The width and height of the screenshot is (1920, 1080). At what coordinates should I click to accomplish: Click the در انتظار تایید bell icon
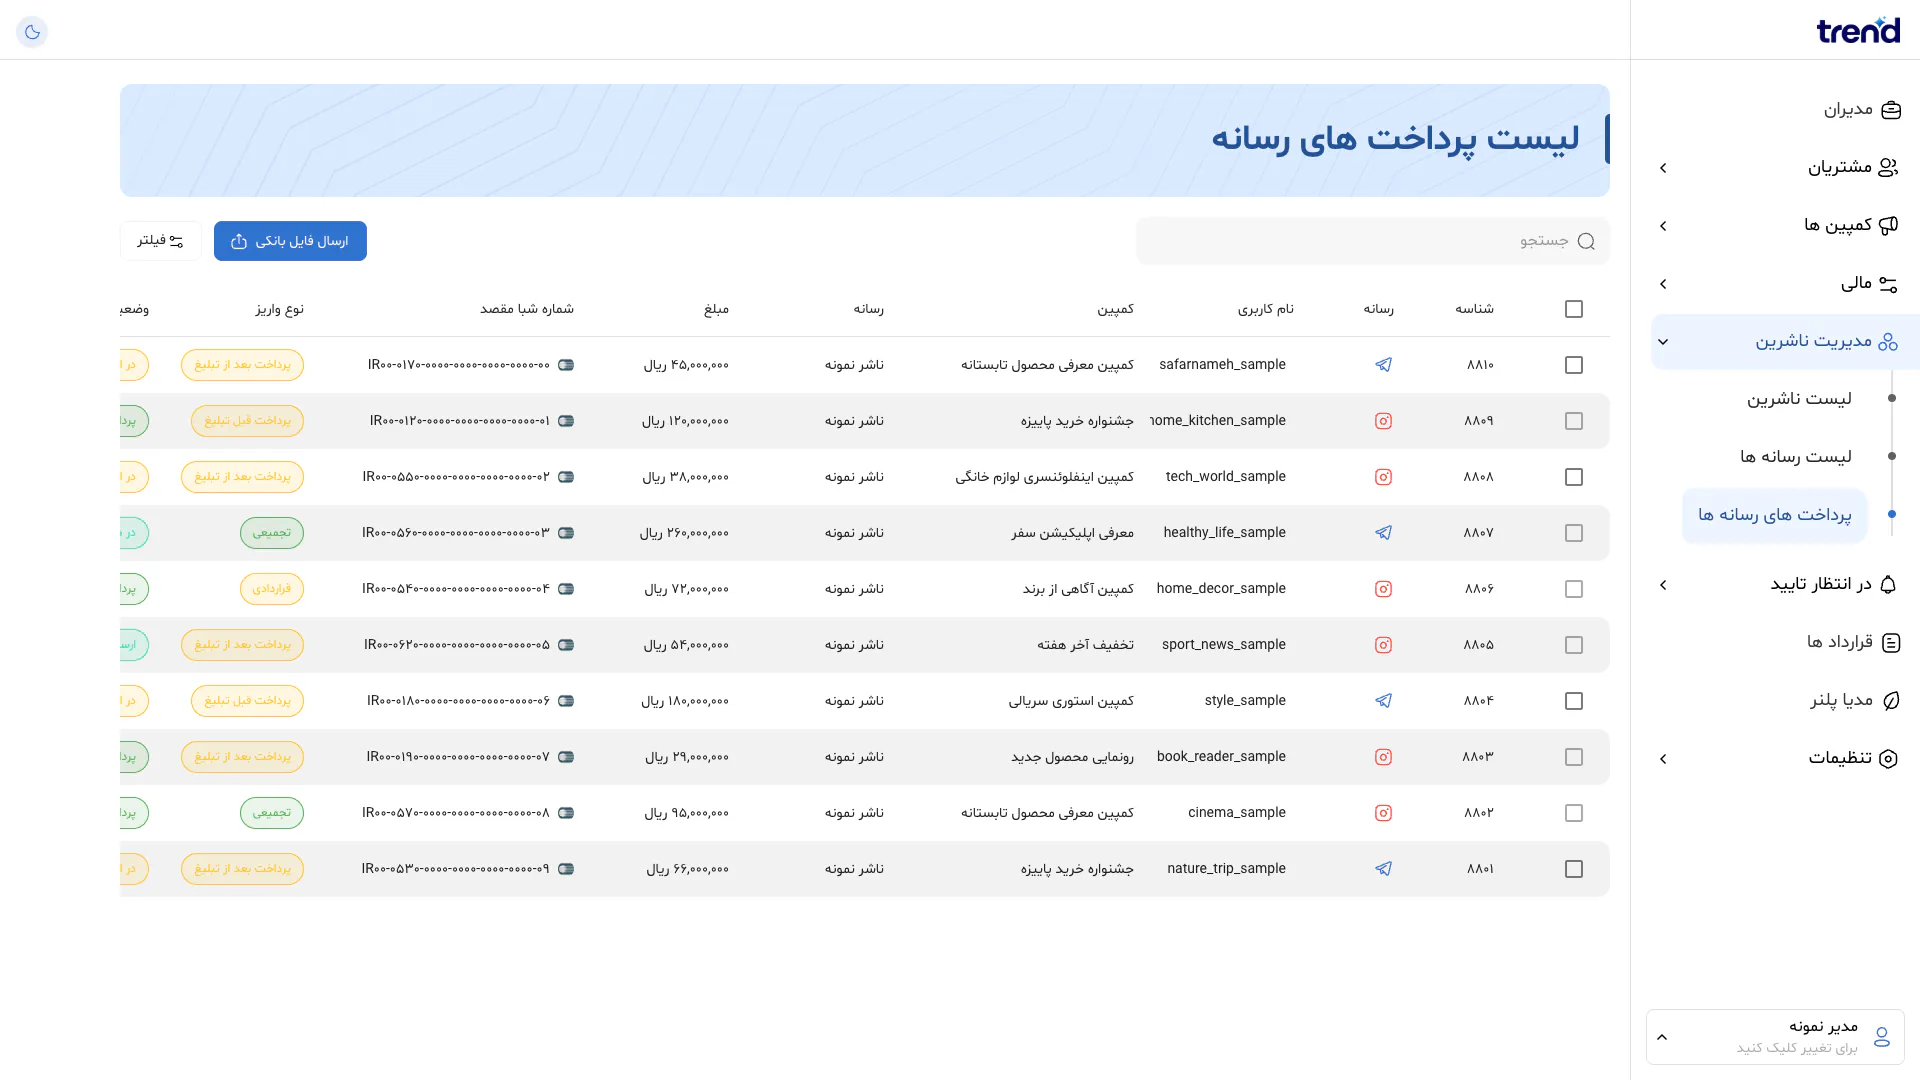(1888, 584)
